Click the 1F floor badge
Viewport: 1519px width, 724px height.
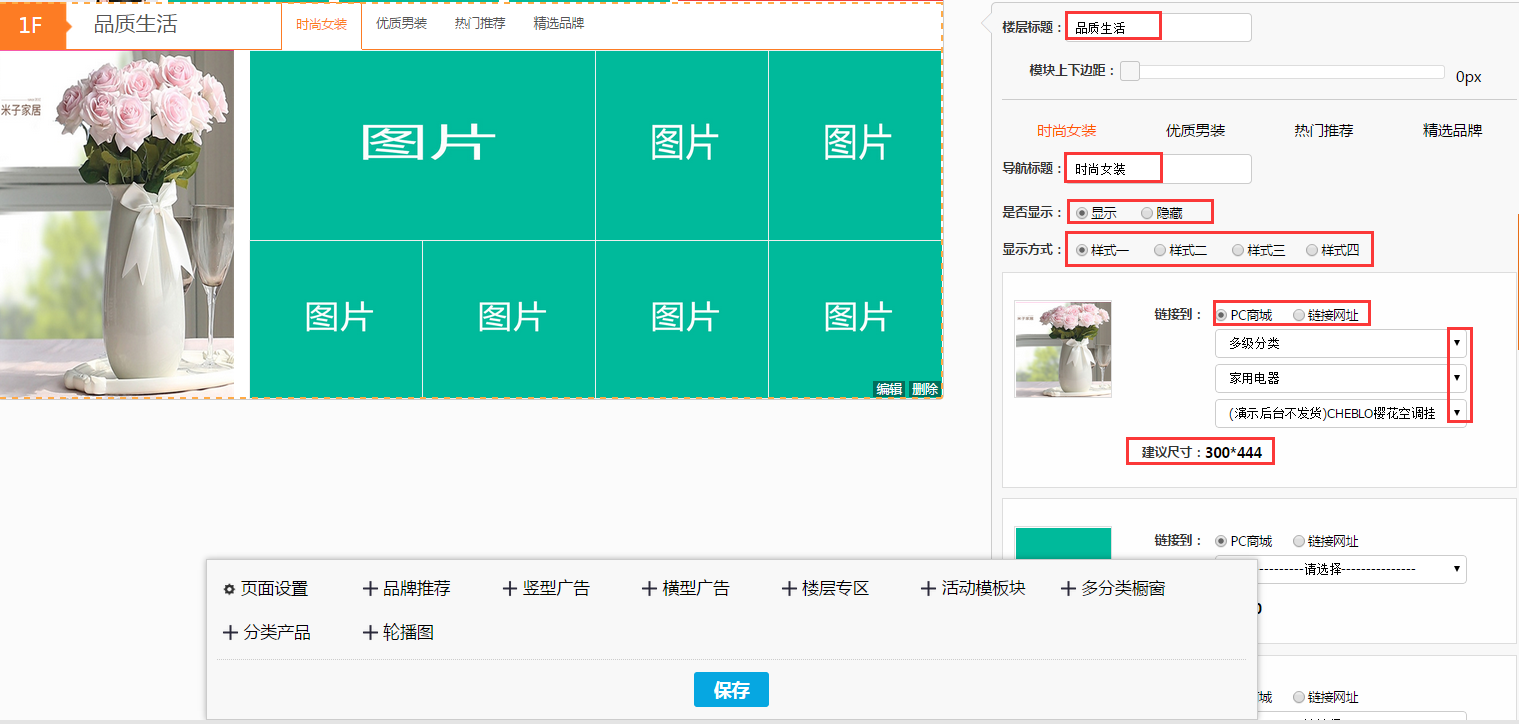tap(32, 25)
